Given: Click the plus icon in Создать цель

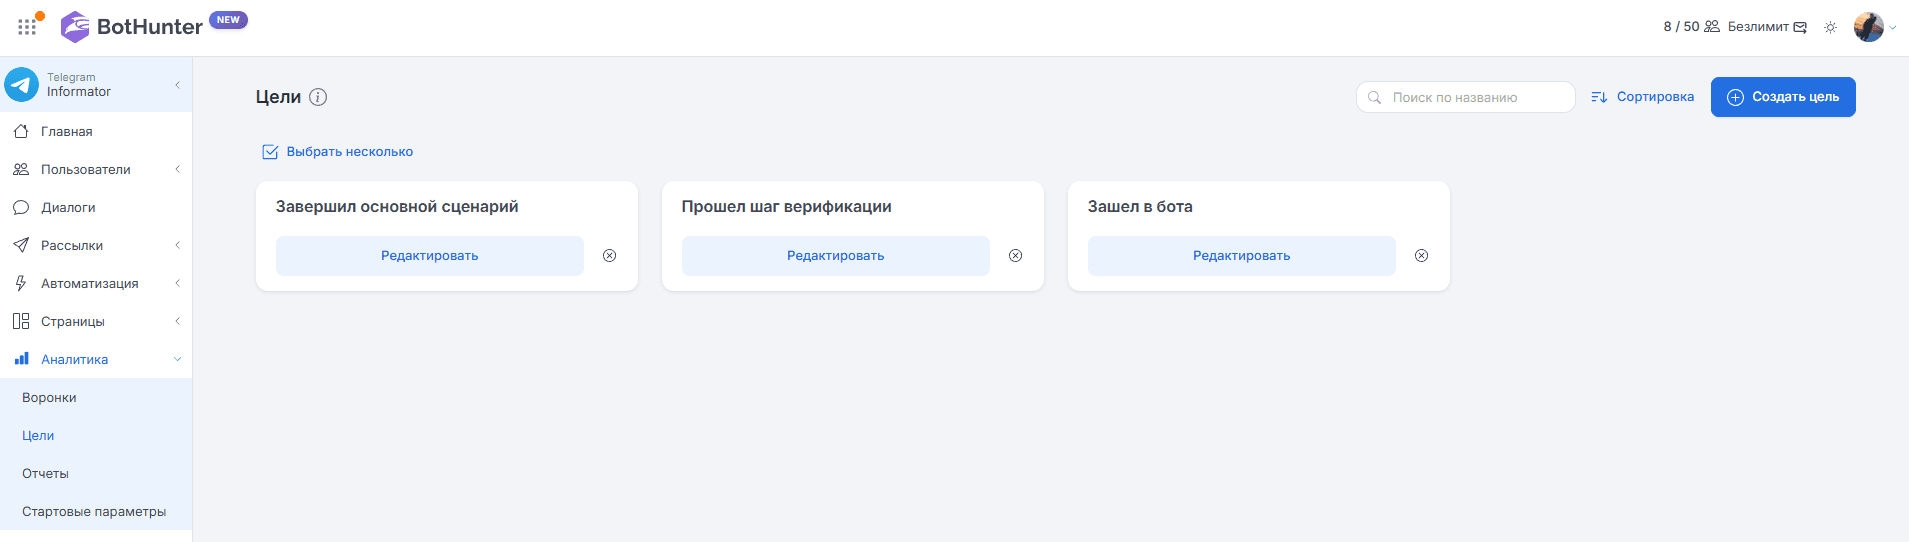Looking at the screenshot, I should [x=1736, y=97].
